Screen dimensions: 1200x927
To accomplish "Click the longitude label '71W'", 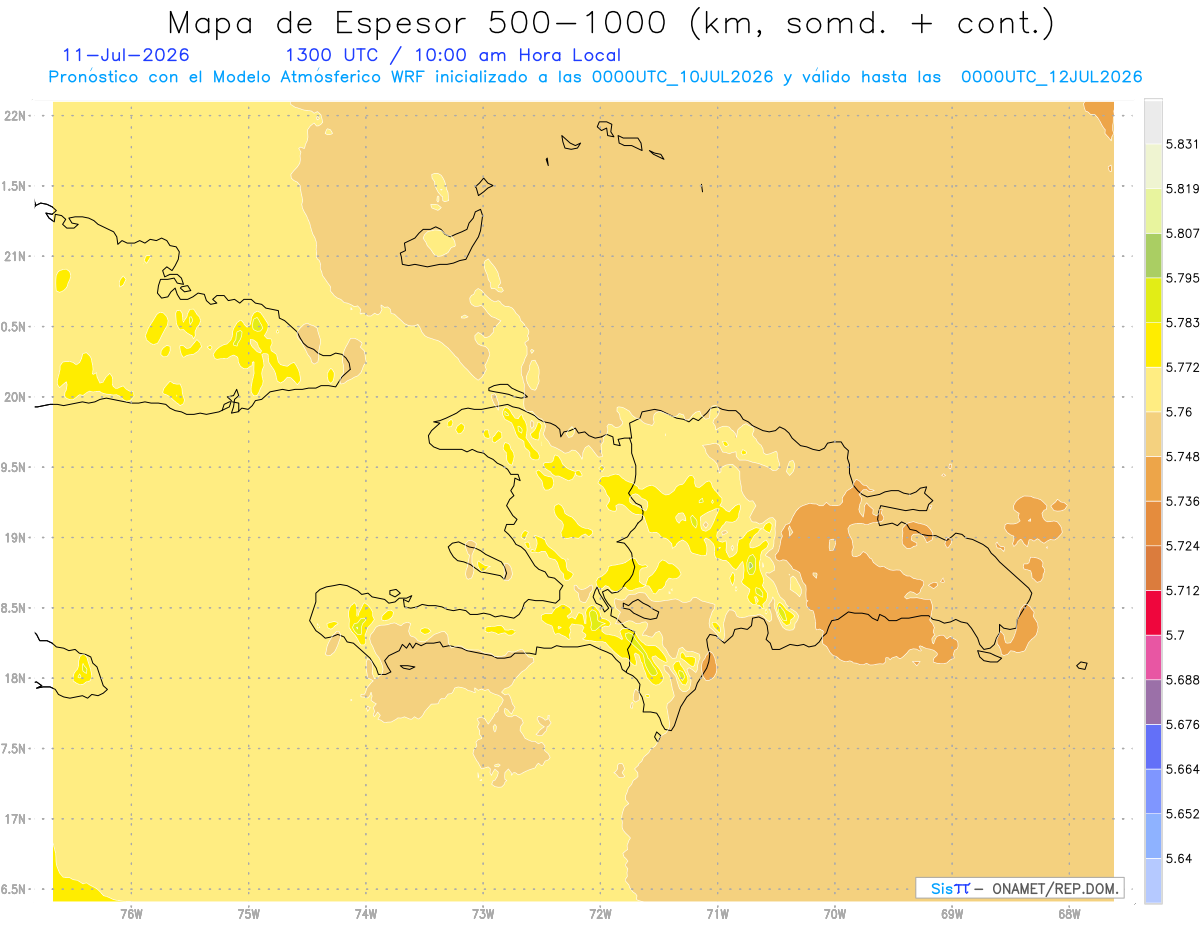I will point(717,913).
